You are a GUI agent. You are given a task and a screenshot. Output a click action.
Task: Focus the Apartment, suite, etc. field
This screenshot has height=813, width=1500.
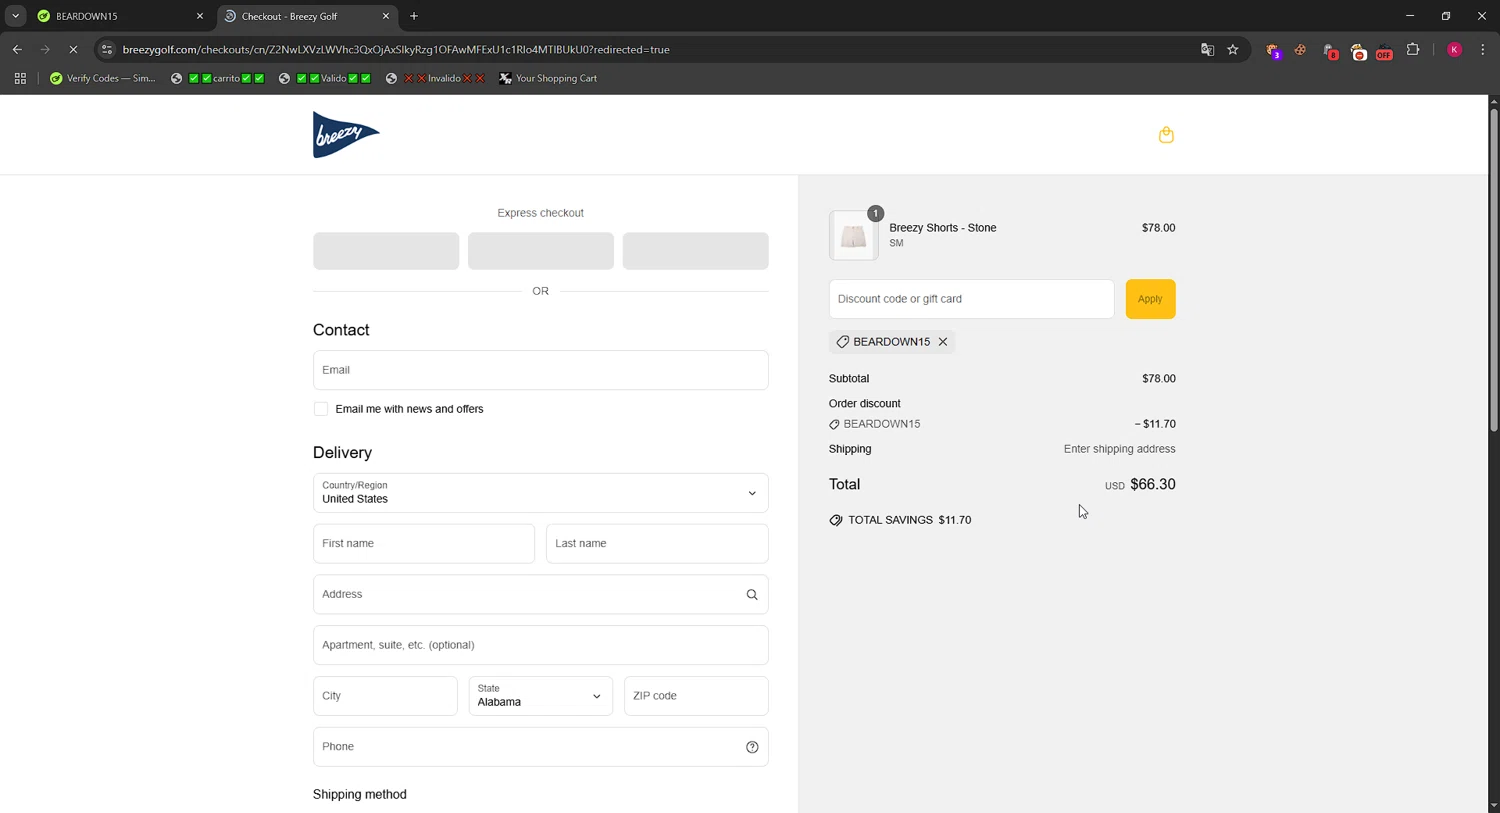pos(540,645)
